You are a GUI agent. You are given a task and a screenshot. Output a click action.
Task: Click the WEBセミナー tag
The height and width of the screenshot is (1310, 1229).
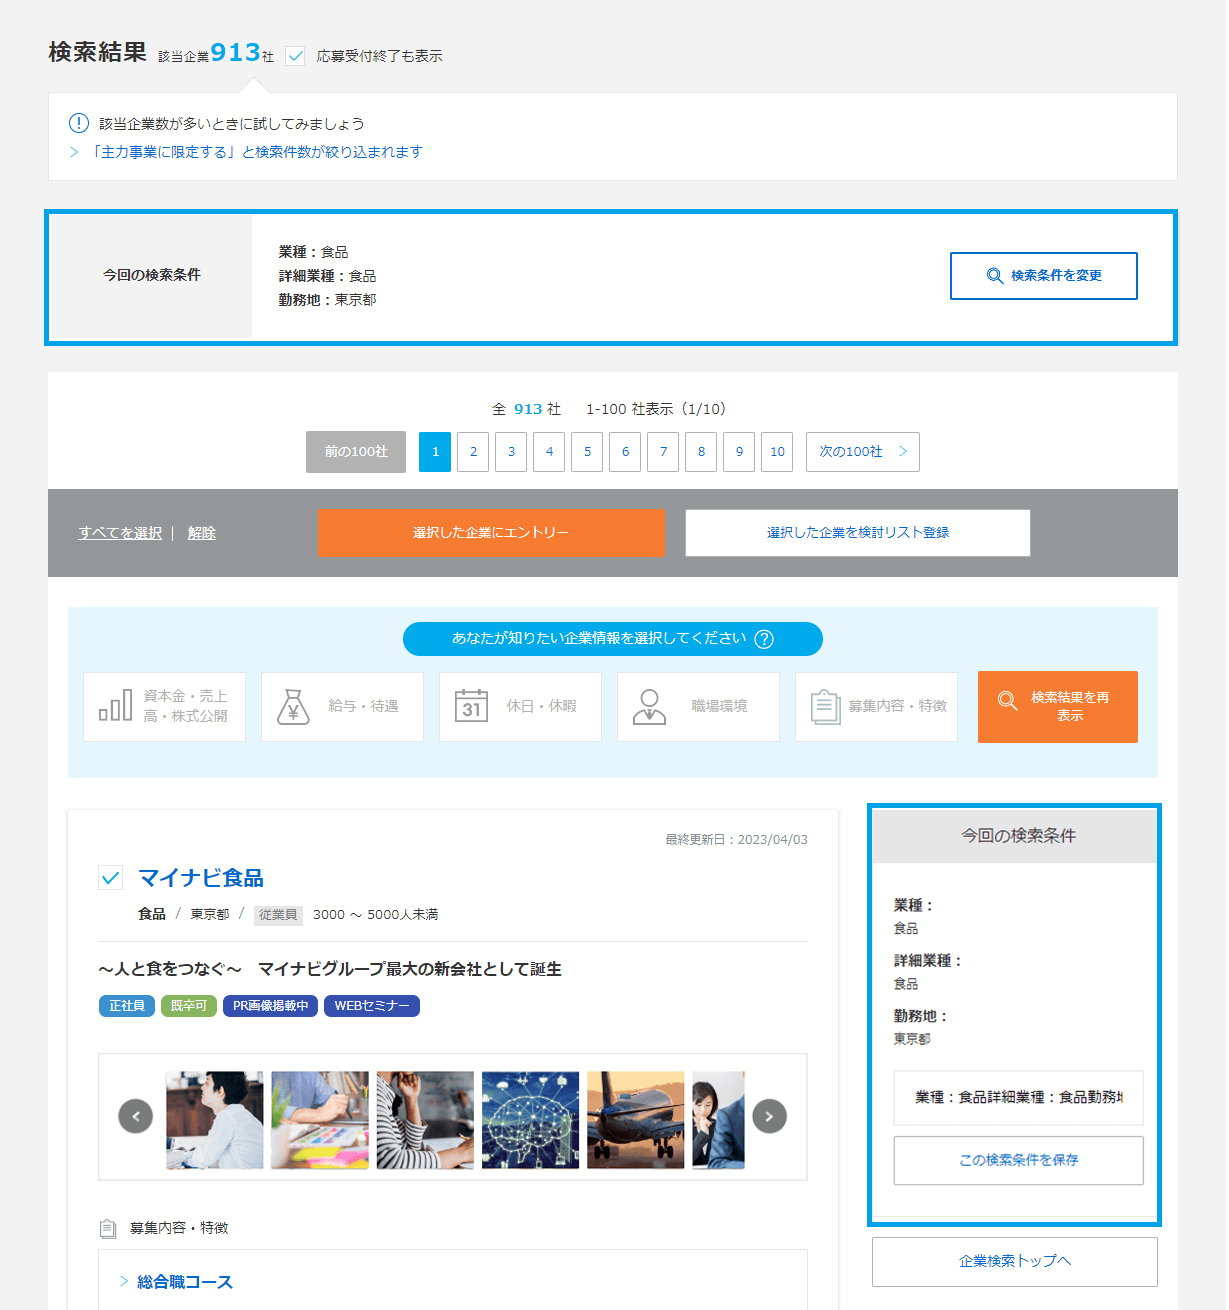pos(372,1006)
